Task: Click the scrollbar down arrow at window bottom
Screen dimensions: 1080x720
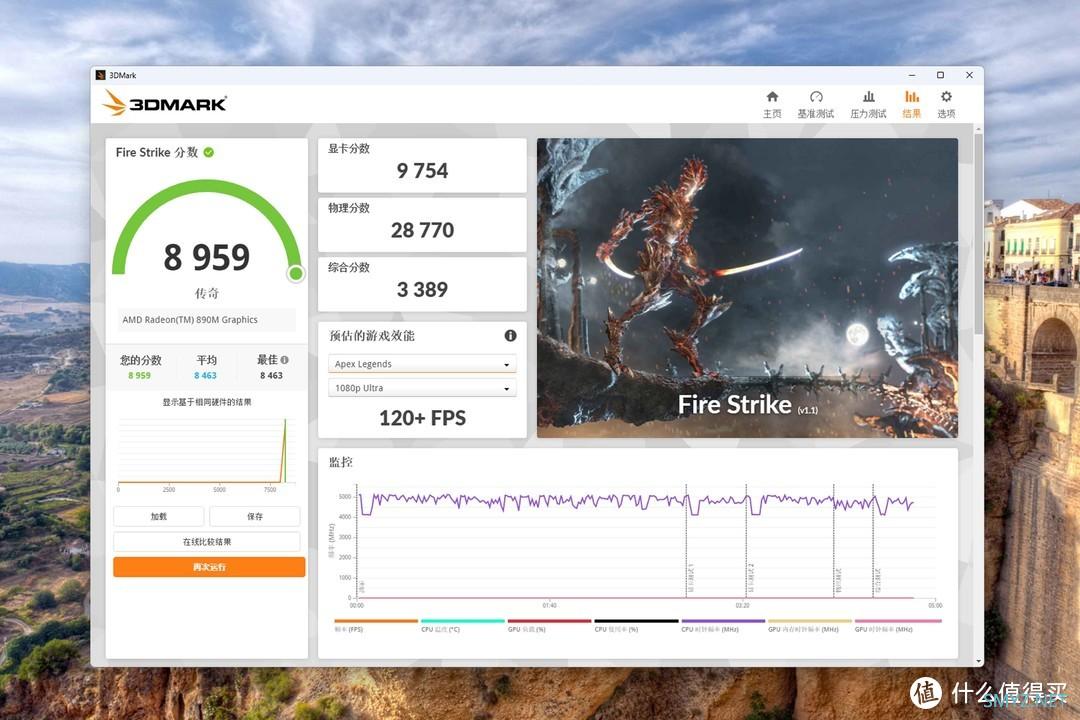Action: click(x=978, y=661)
